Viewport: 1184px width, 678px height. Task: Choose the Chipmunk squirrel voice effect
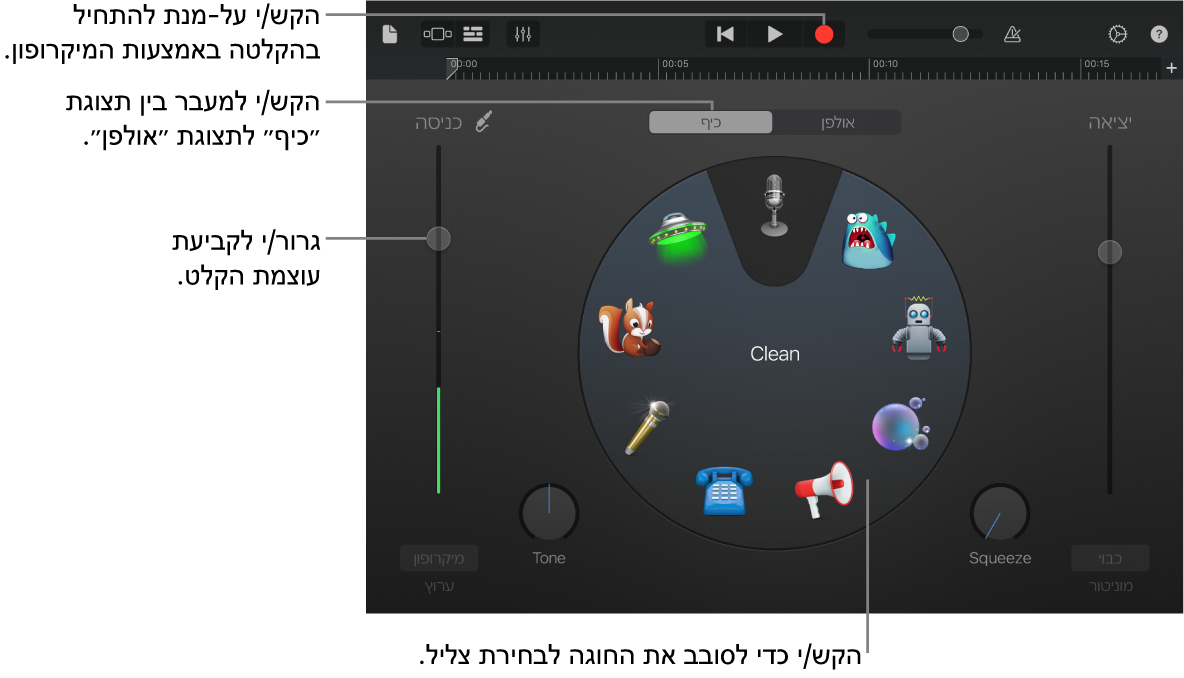click(x=631, y=328)
